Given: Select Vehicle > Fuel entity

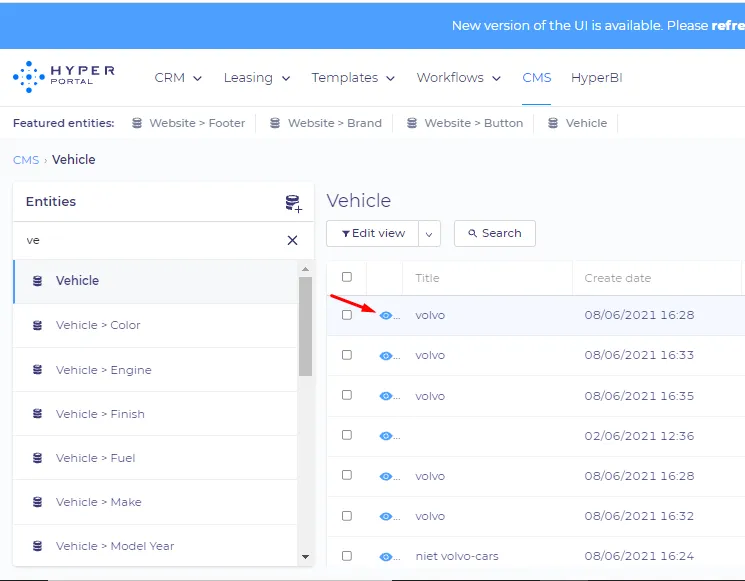Looking at the screenshot, I should pyautogui.click(x=155, y=458).
